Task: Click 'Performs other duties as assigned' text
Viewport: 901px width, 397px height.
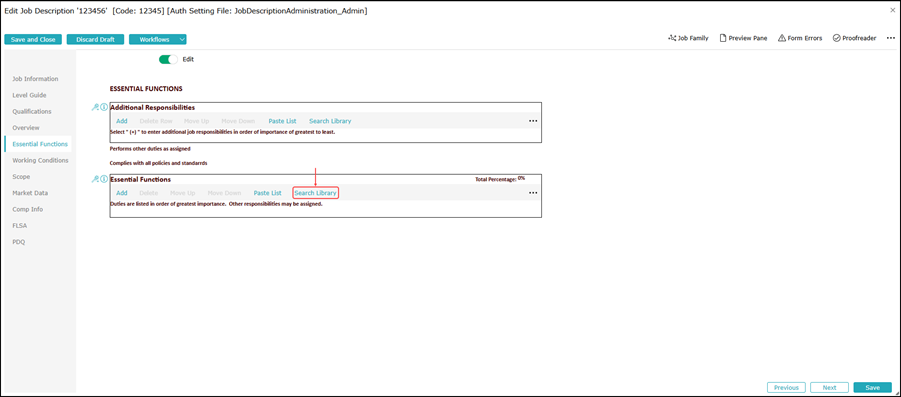Action: (x=150, y=148)
